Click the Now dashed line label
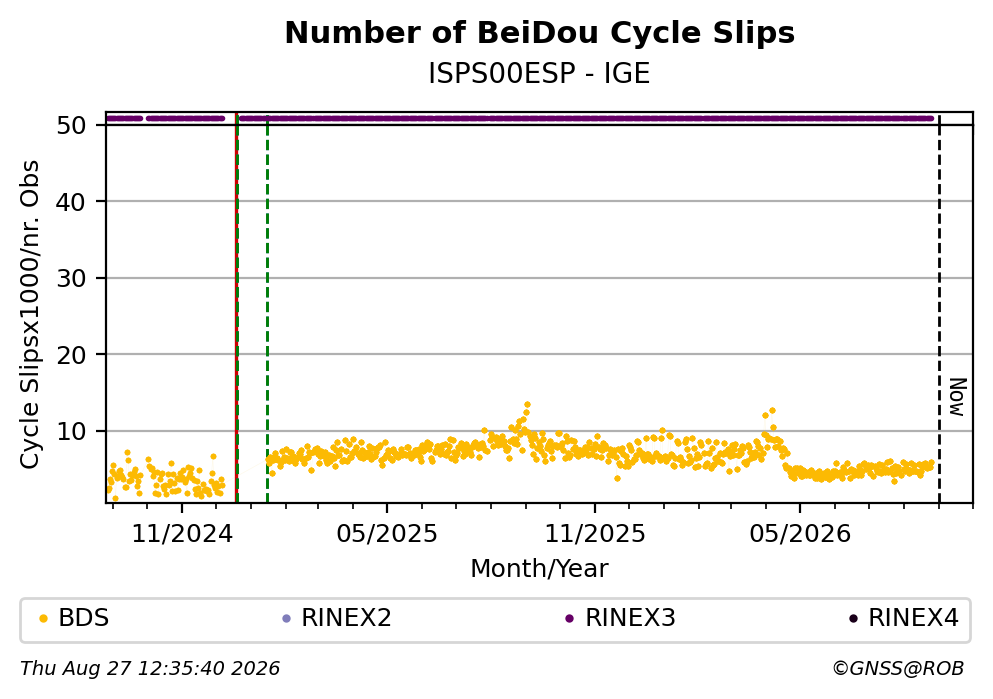The height and width of the screenshot is (699, 993). [x=958, y=397]
